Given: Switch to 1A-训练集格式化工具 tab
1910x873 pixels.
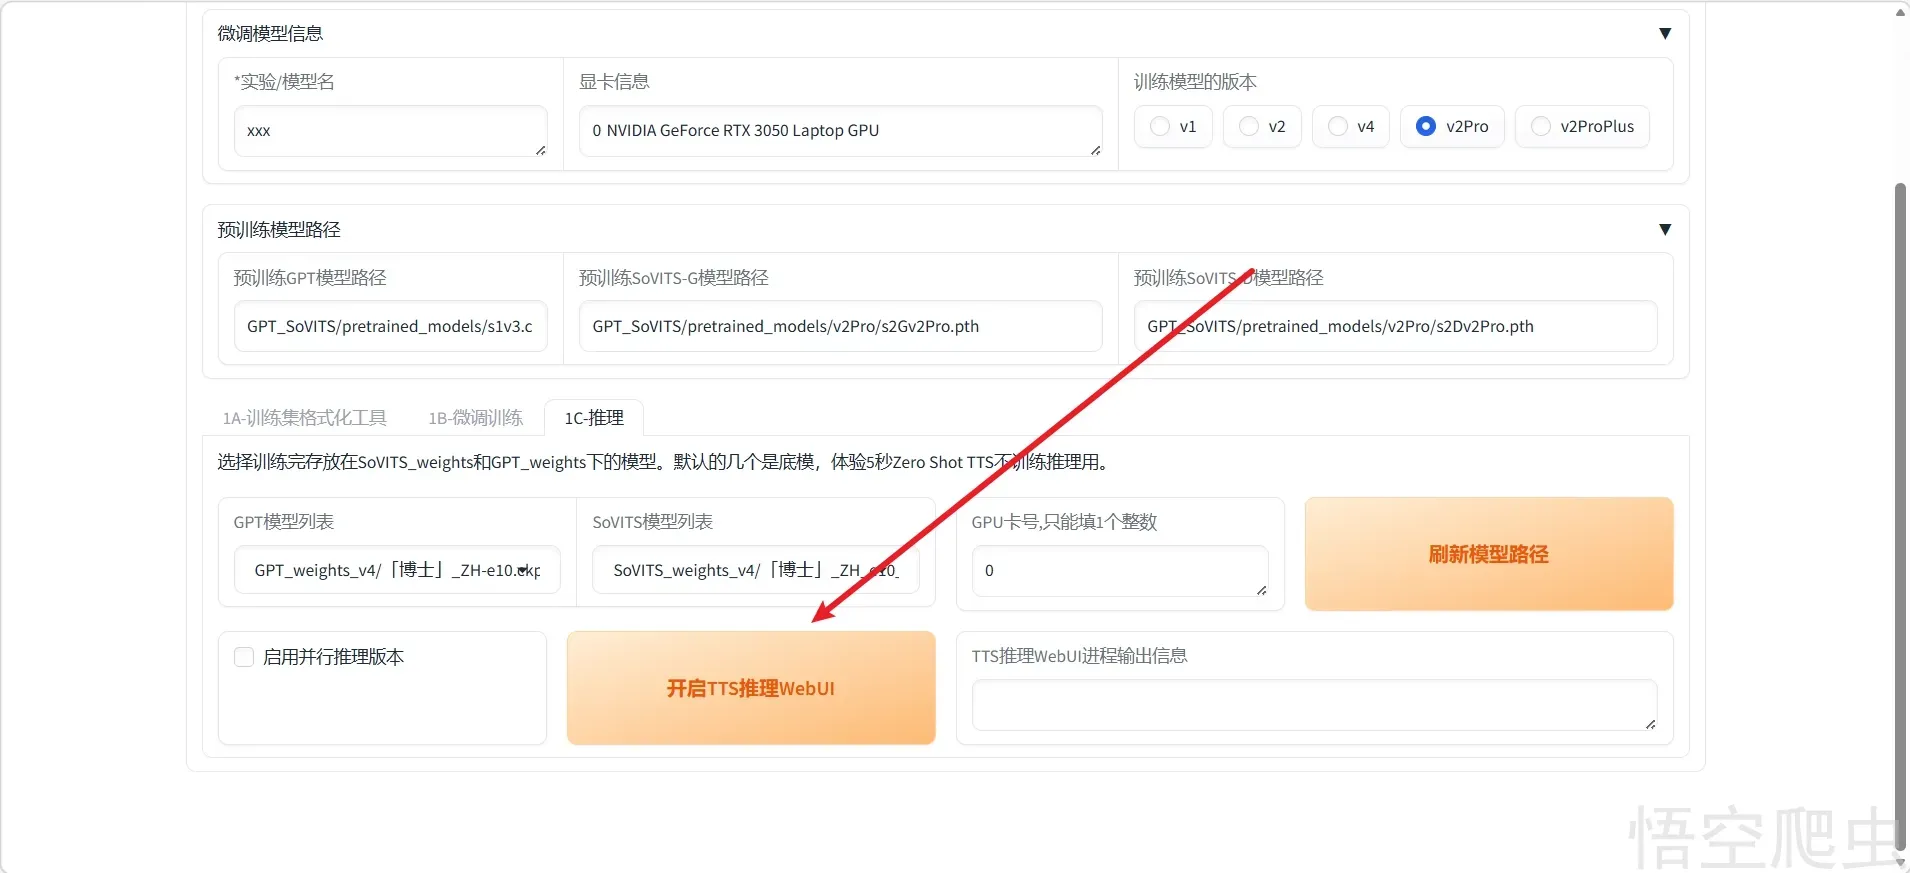Looking at the screenshot, I should [x=304, y=418].
